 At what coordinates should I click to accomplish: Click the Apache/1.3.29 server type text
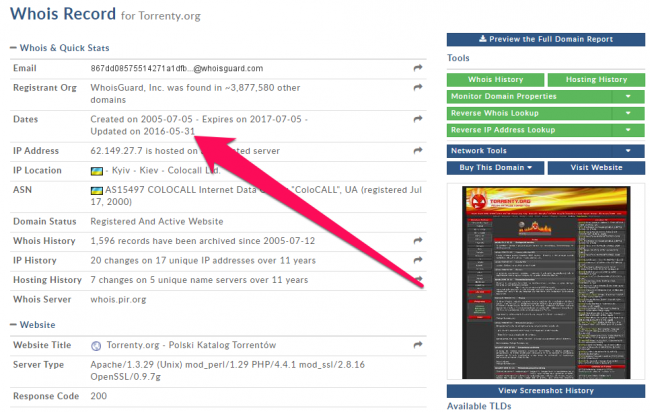point(228,371)
